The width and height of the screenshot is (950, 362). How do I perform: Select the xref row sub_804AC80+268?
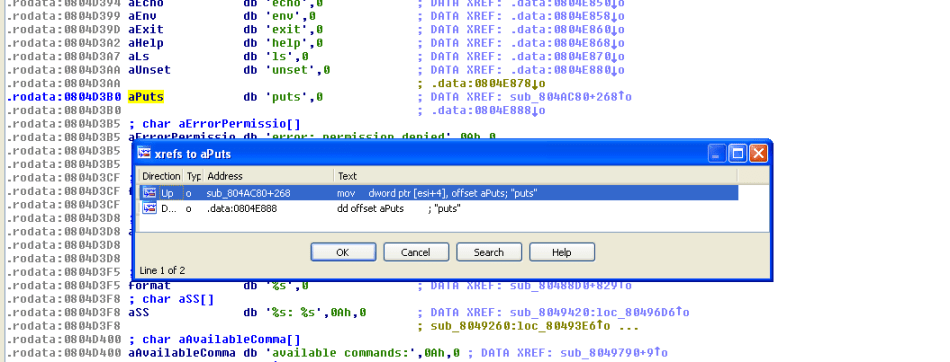tap(439, 193)
